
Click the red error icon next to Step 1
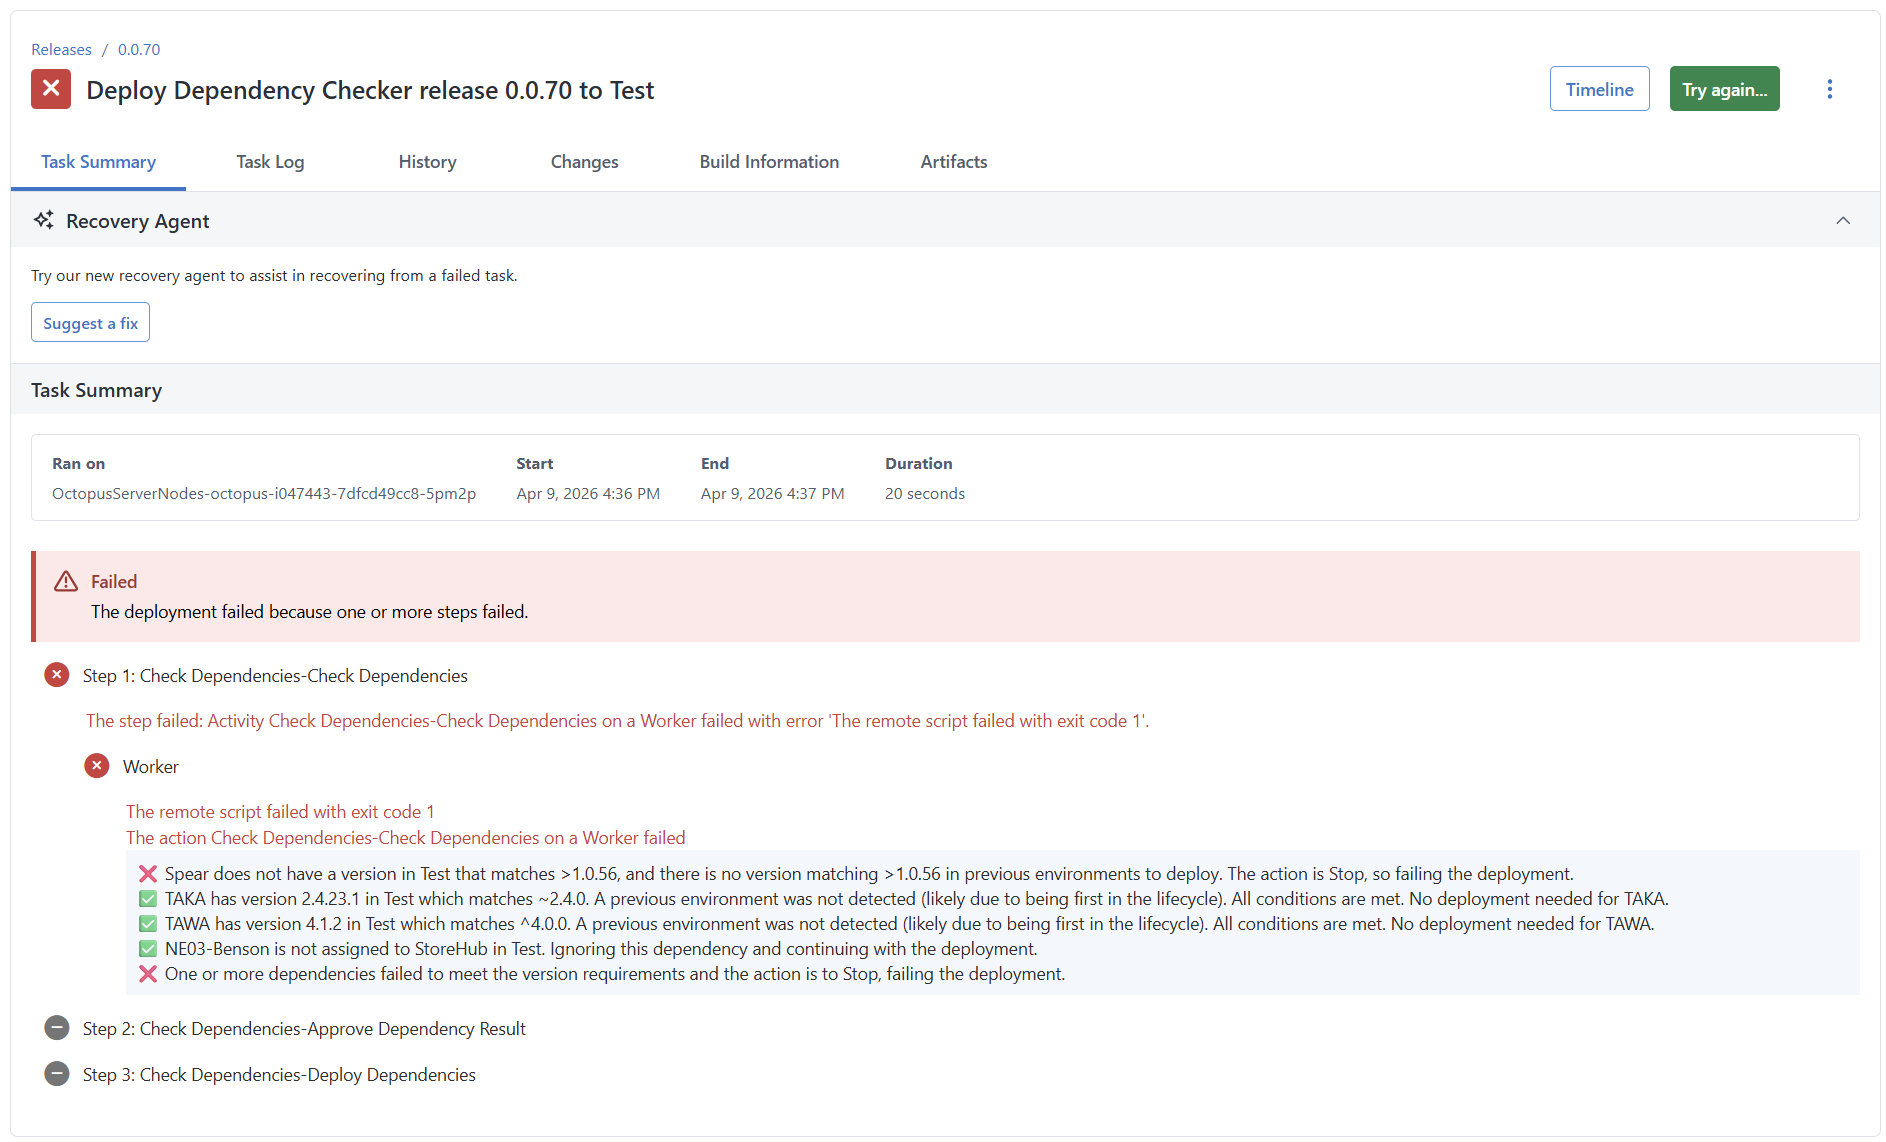57,675
